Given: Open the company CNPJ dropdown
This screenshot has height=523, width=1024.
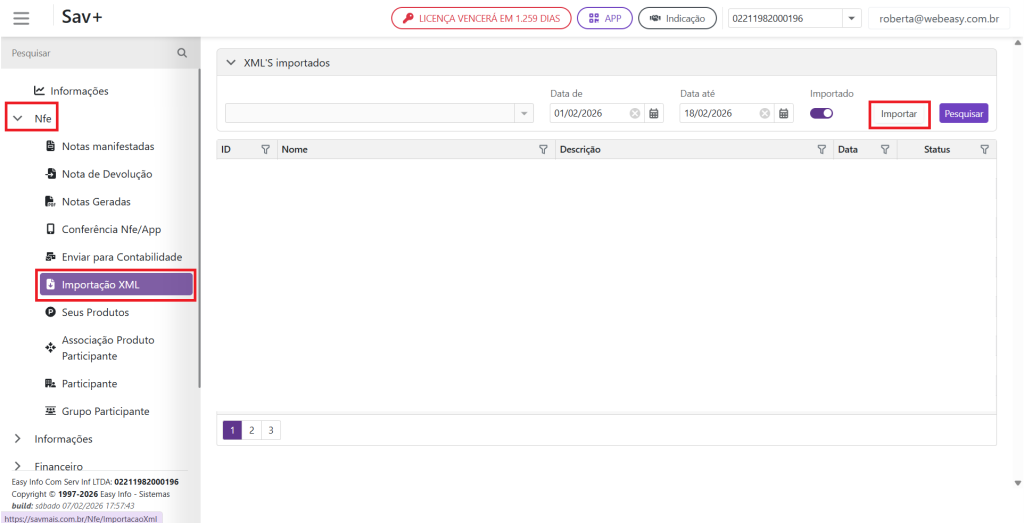Looking at the screenshot, I should click(x=850, y=19).
